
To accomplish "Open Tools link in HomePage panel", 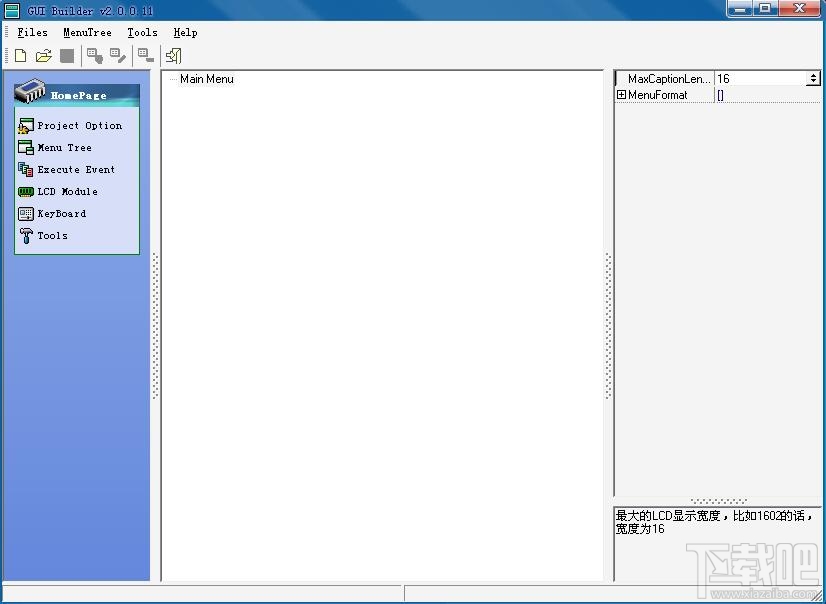I will click(x=52, y=236).
